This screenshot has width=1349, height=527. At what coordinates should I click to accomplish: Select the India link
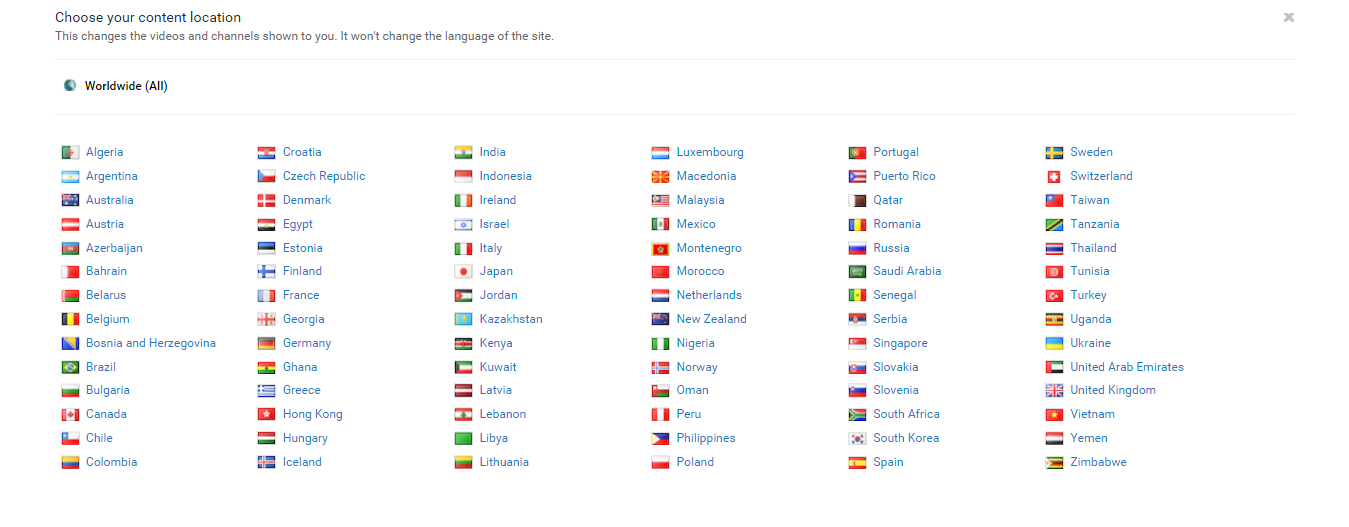492,152
